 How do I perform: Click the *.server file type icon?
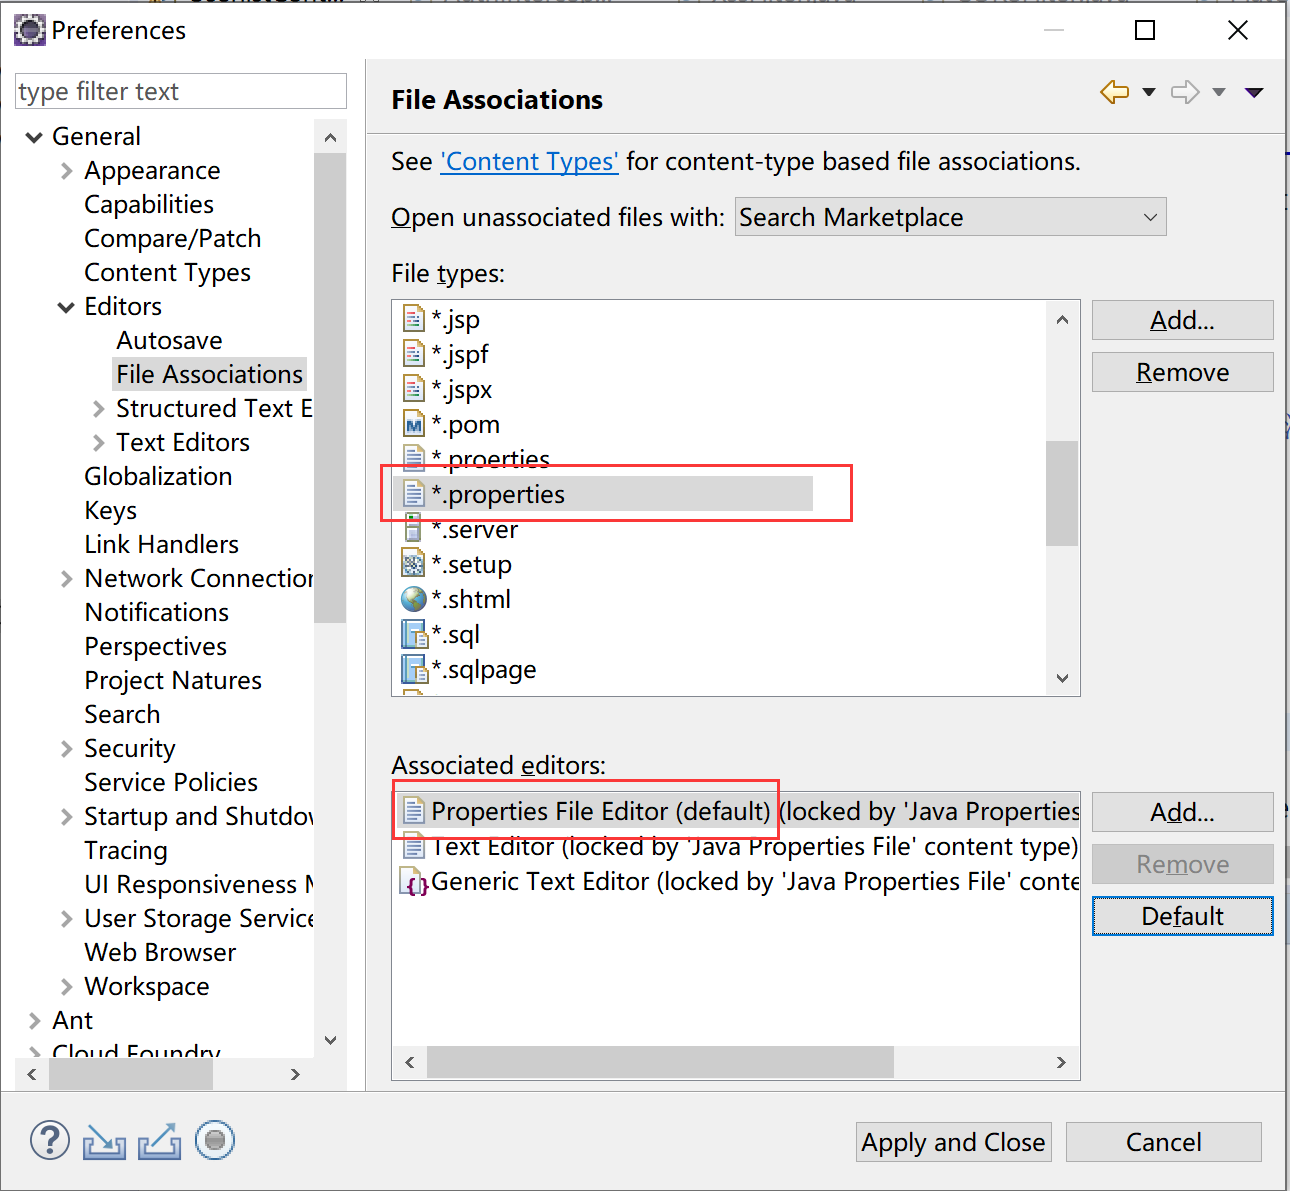[413, 529]
